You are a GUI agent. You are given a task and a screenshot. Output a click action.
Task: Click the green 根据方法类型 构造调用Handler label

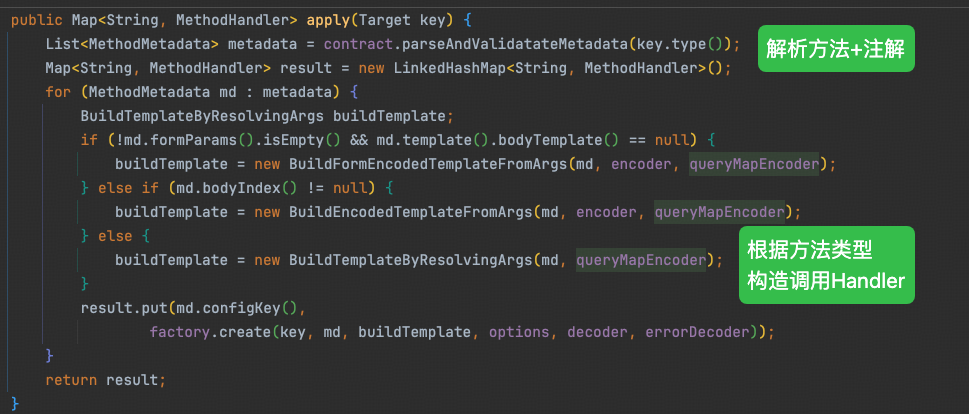pyautogui.click(x=826, y=267)
